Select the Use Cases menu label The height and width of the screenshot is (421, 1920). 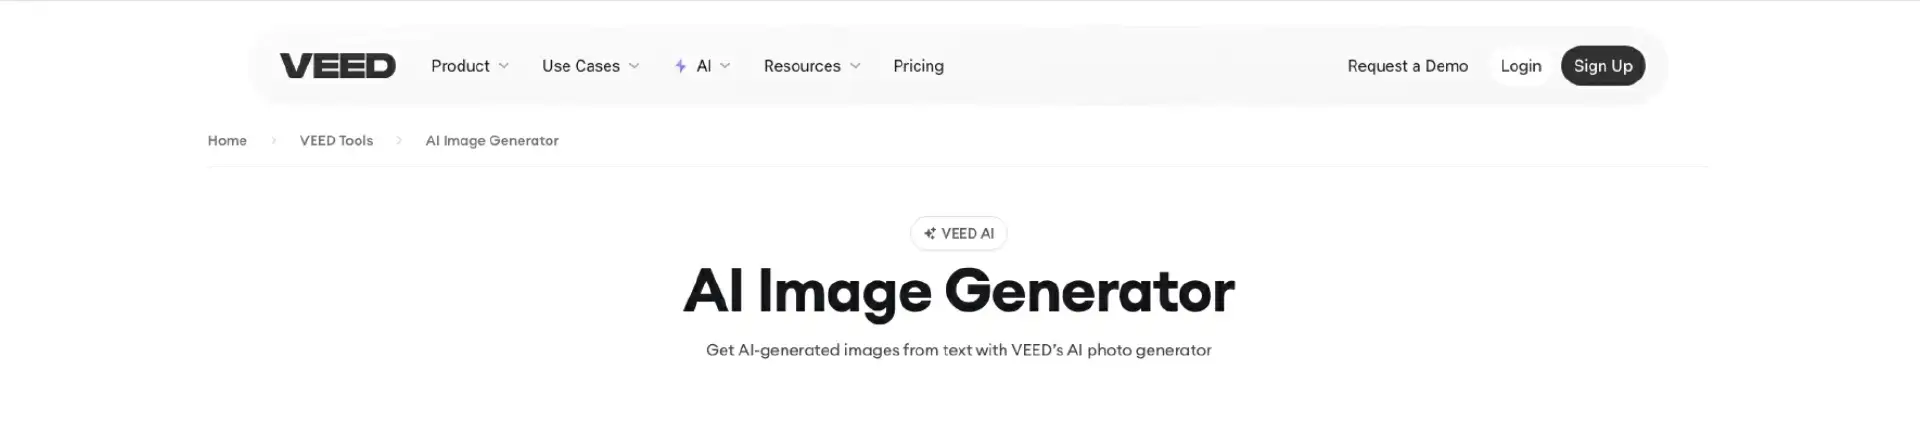580,66
